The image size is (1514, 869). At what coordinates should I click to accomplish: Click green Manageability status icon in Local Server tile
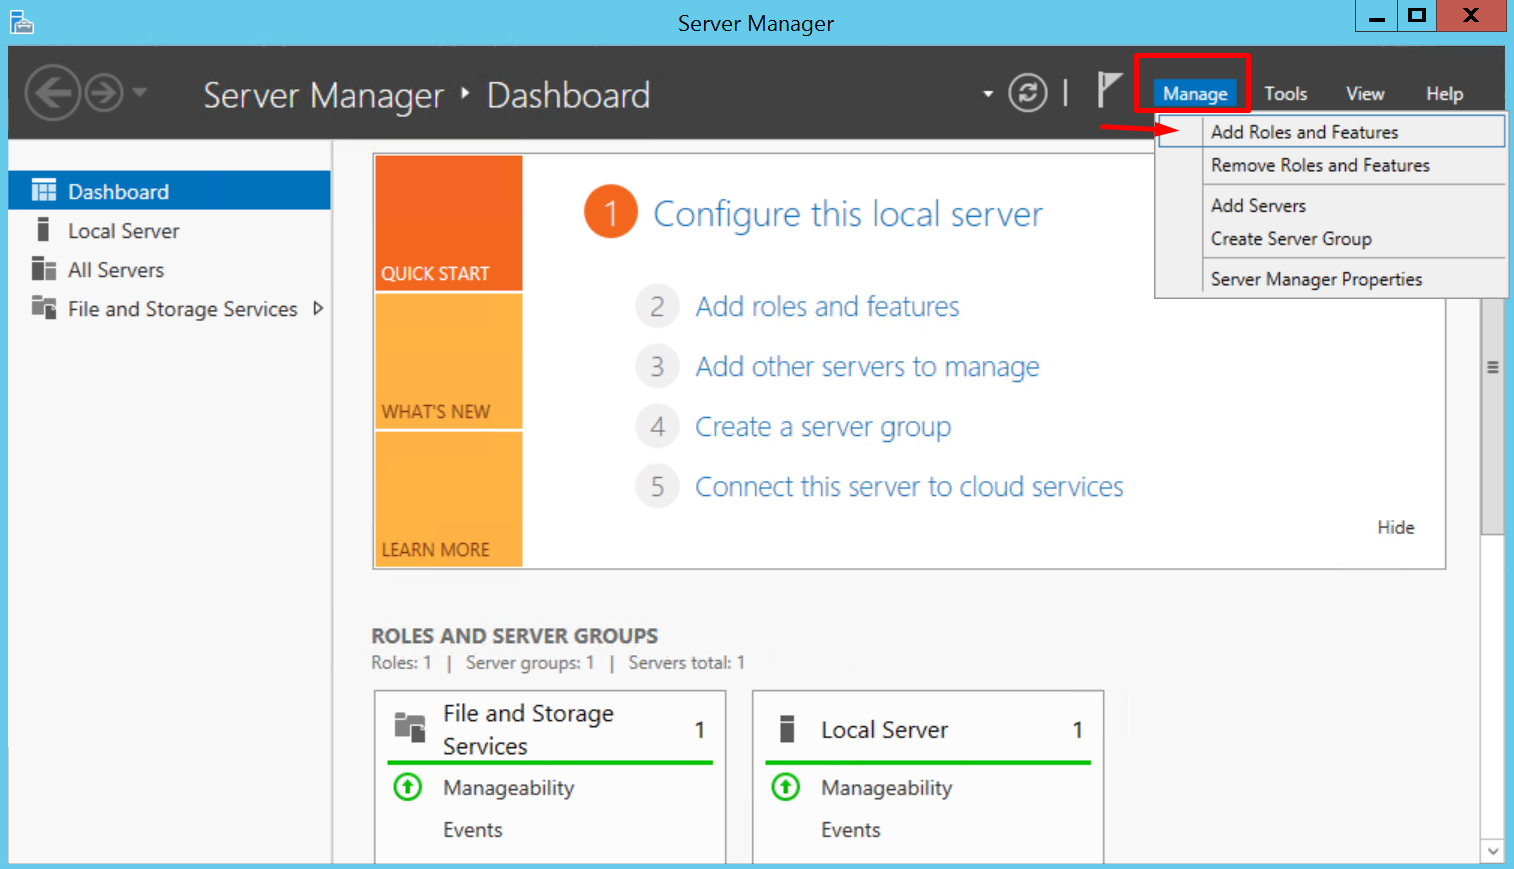pos(786,788)
